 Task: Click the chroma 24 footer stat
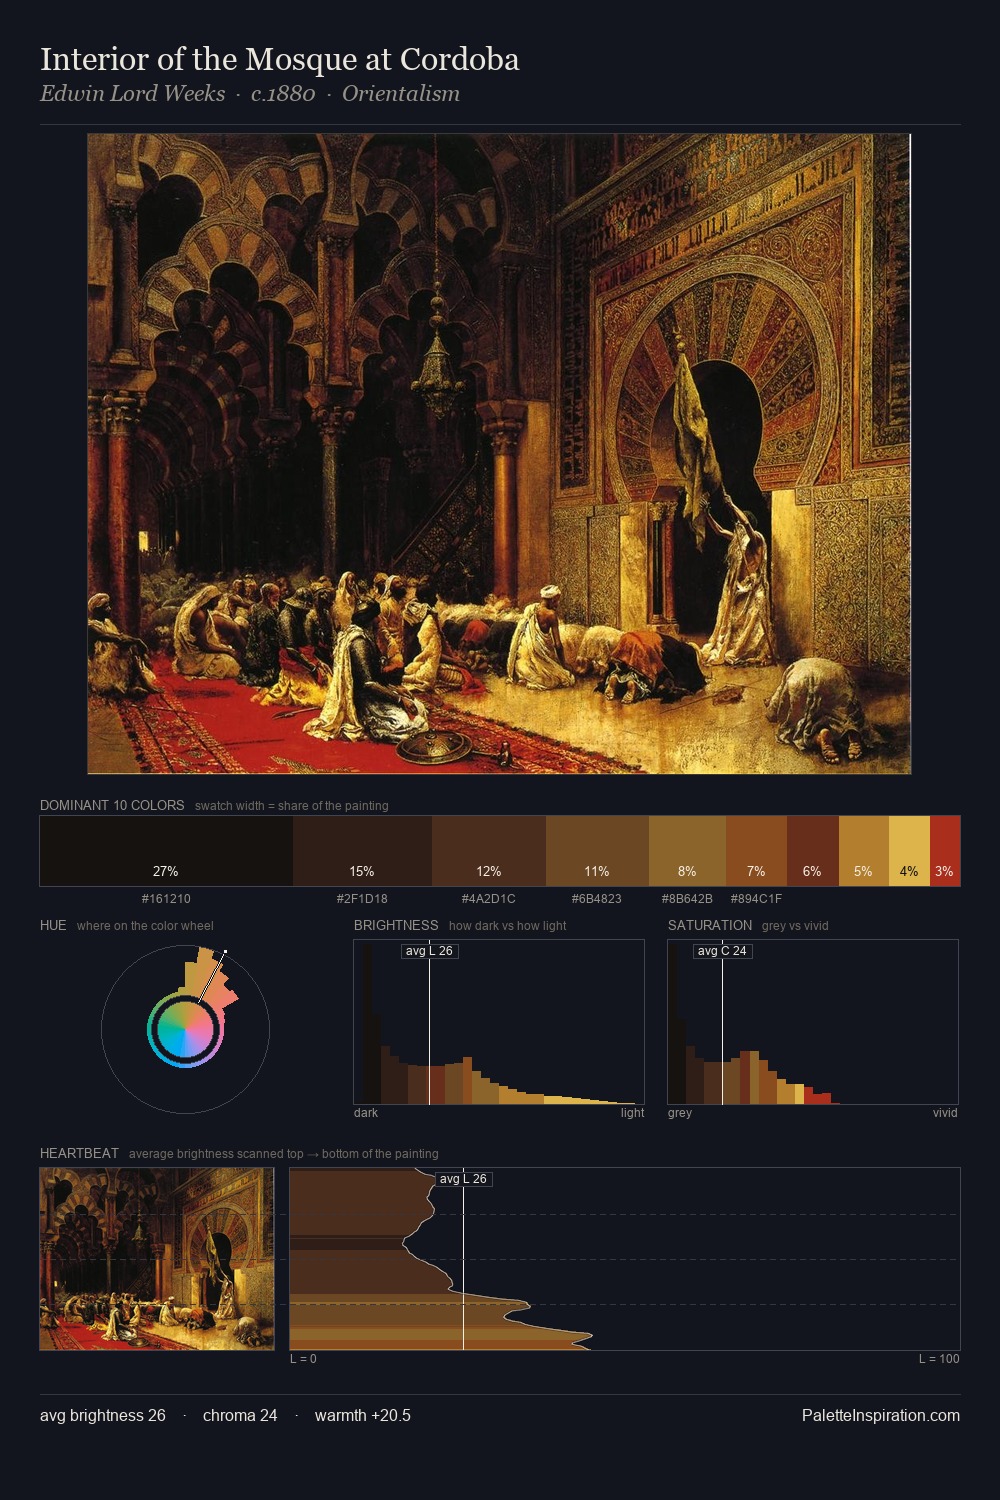(240, 1415)
